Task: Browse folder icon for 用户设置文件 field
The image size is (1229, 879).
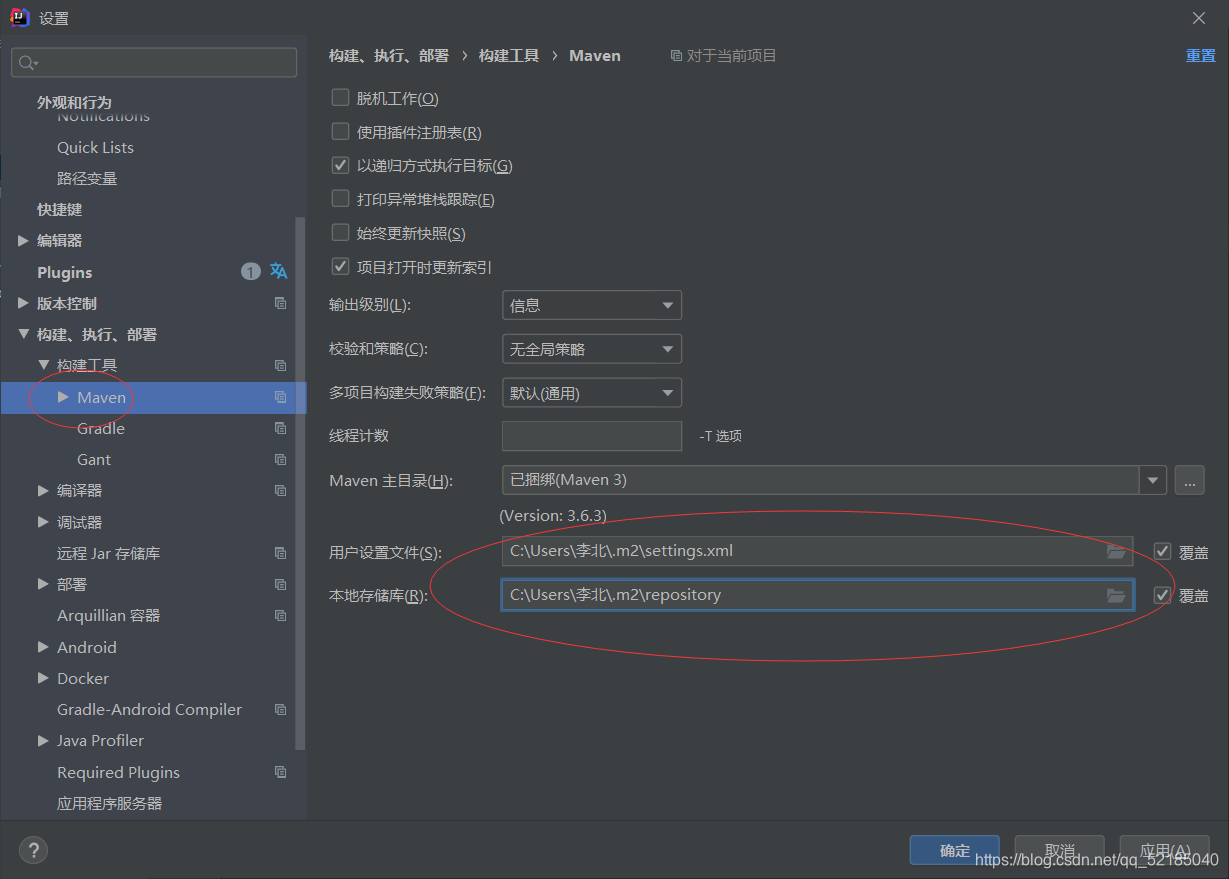Action: tap(1116, 551)
